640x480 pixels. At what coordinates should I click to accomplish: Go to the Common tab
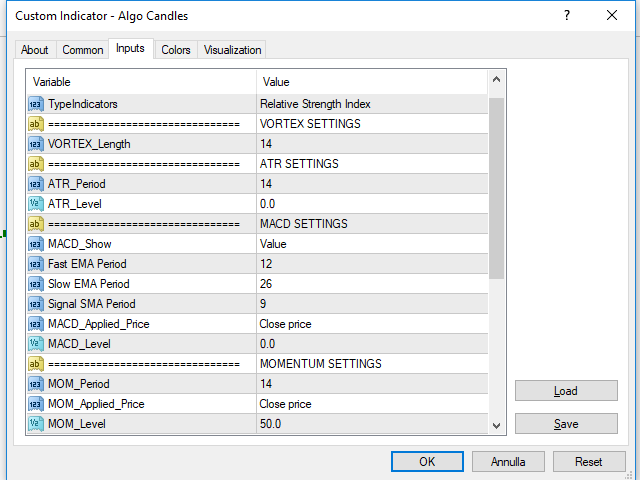click(x=82, y=50)
